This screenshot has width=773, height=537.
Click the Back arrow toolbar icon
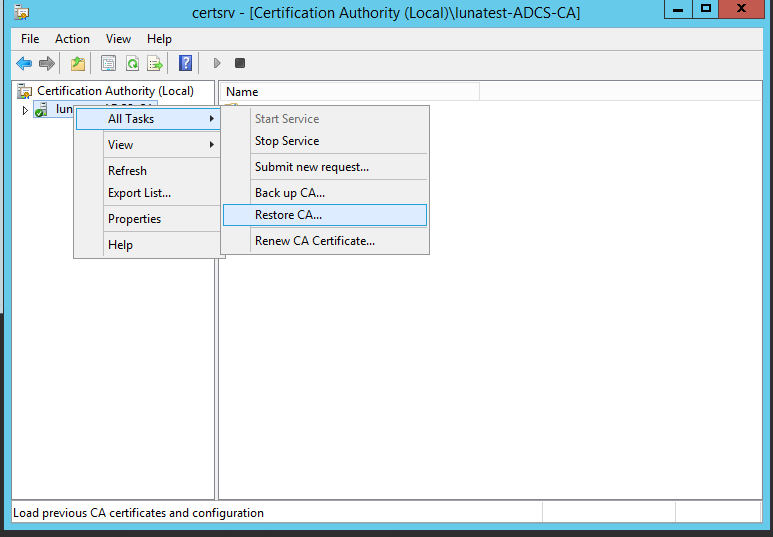click(24, 63)
